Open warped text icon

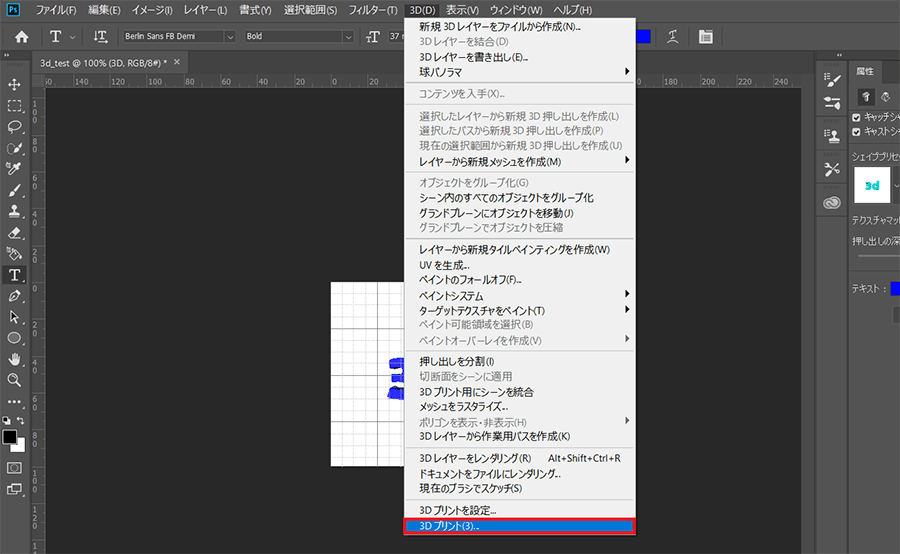(x=673, y=37)
